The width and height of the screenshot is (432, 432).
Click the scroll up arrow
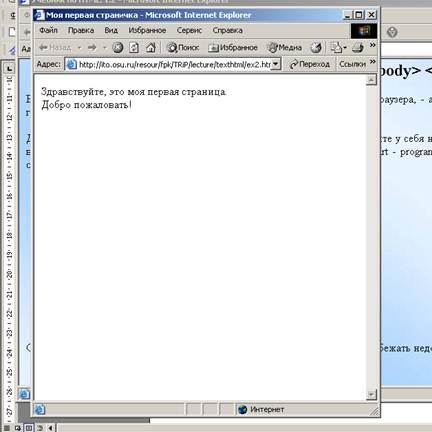pos(371,80)
